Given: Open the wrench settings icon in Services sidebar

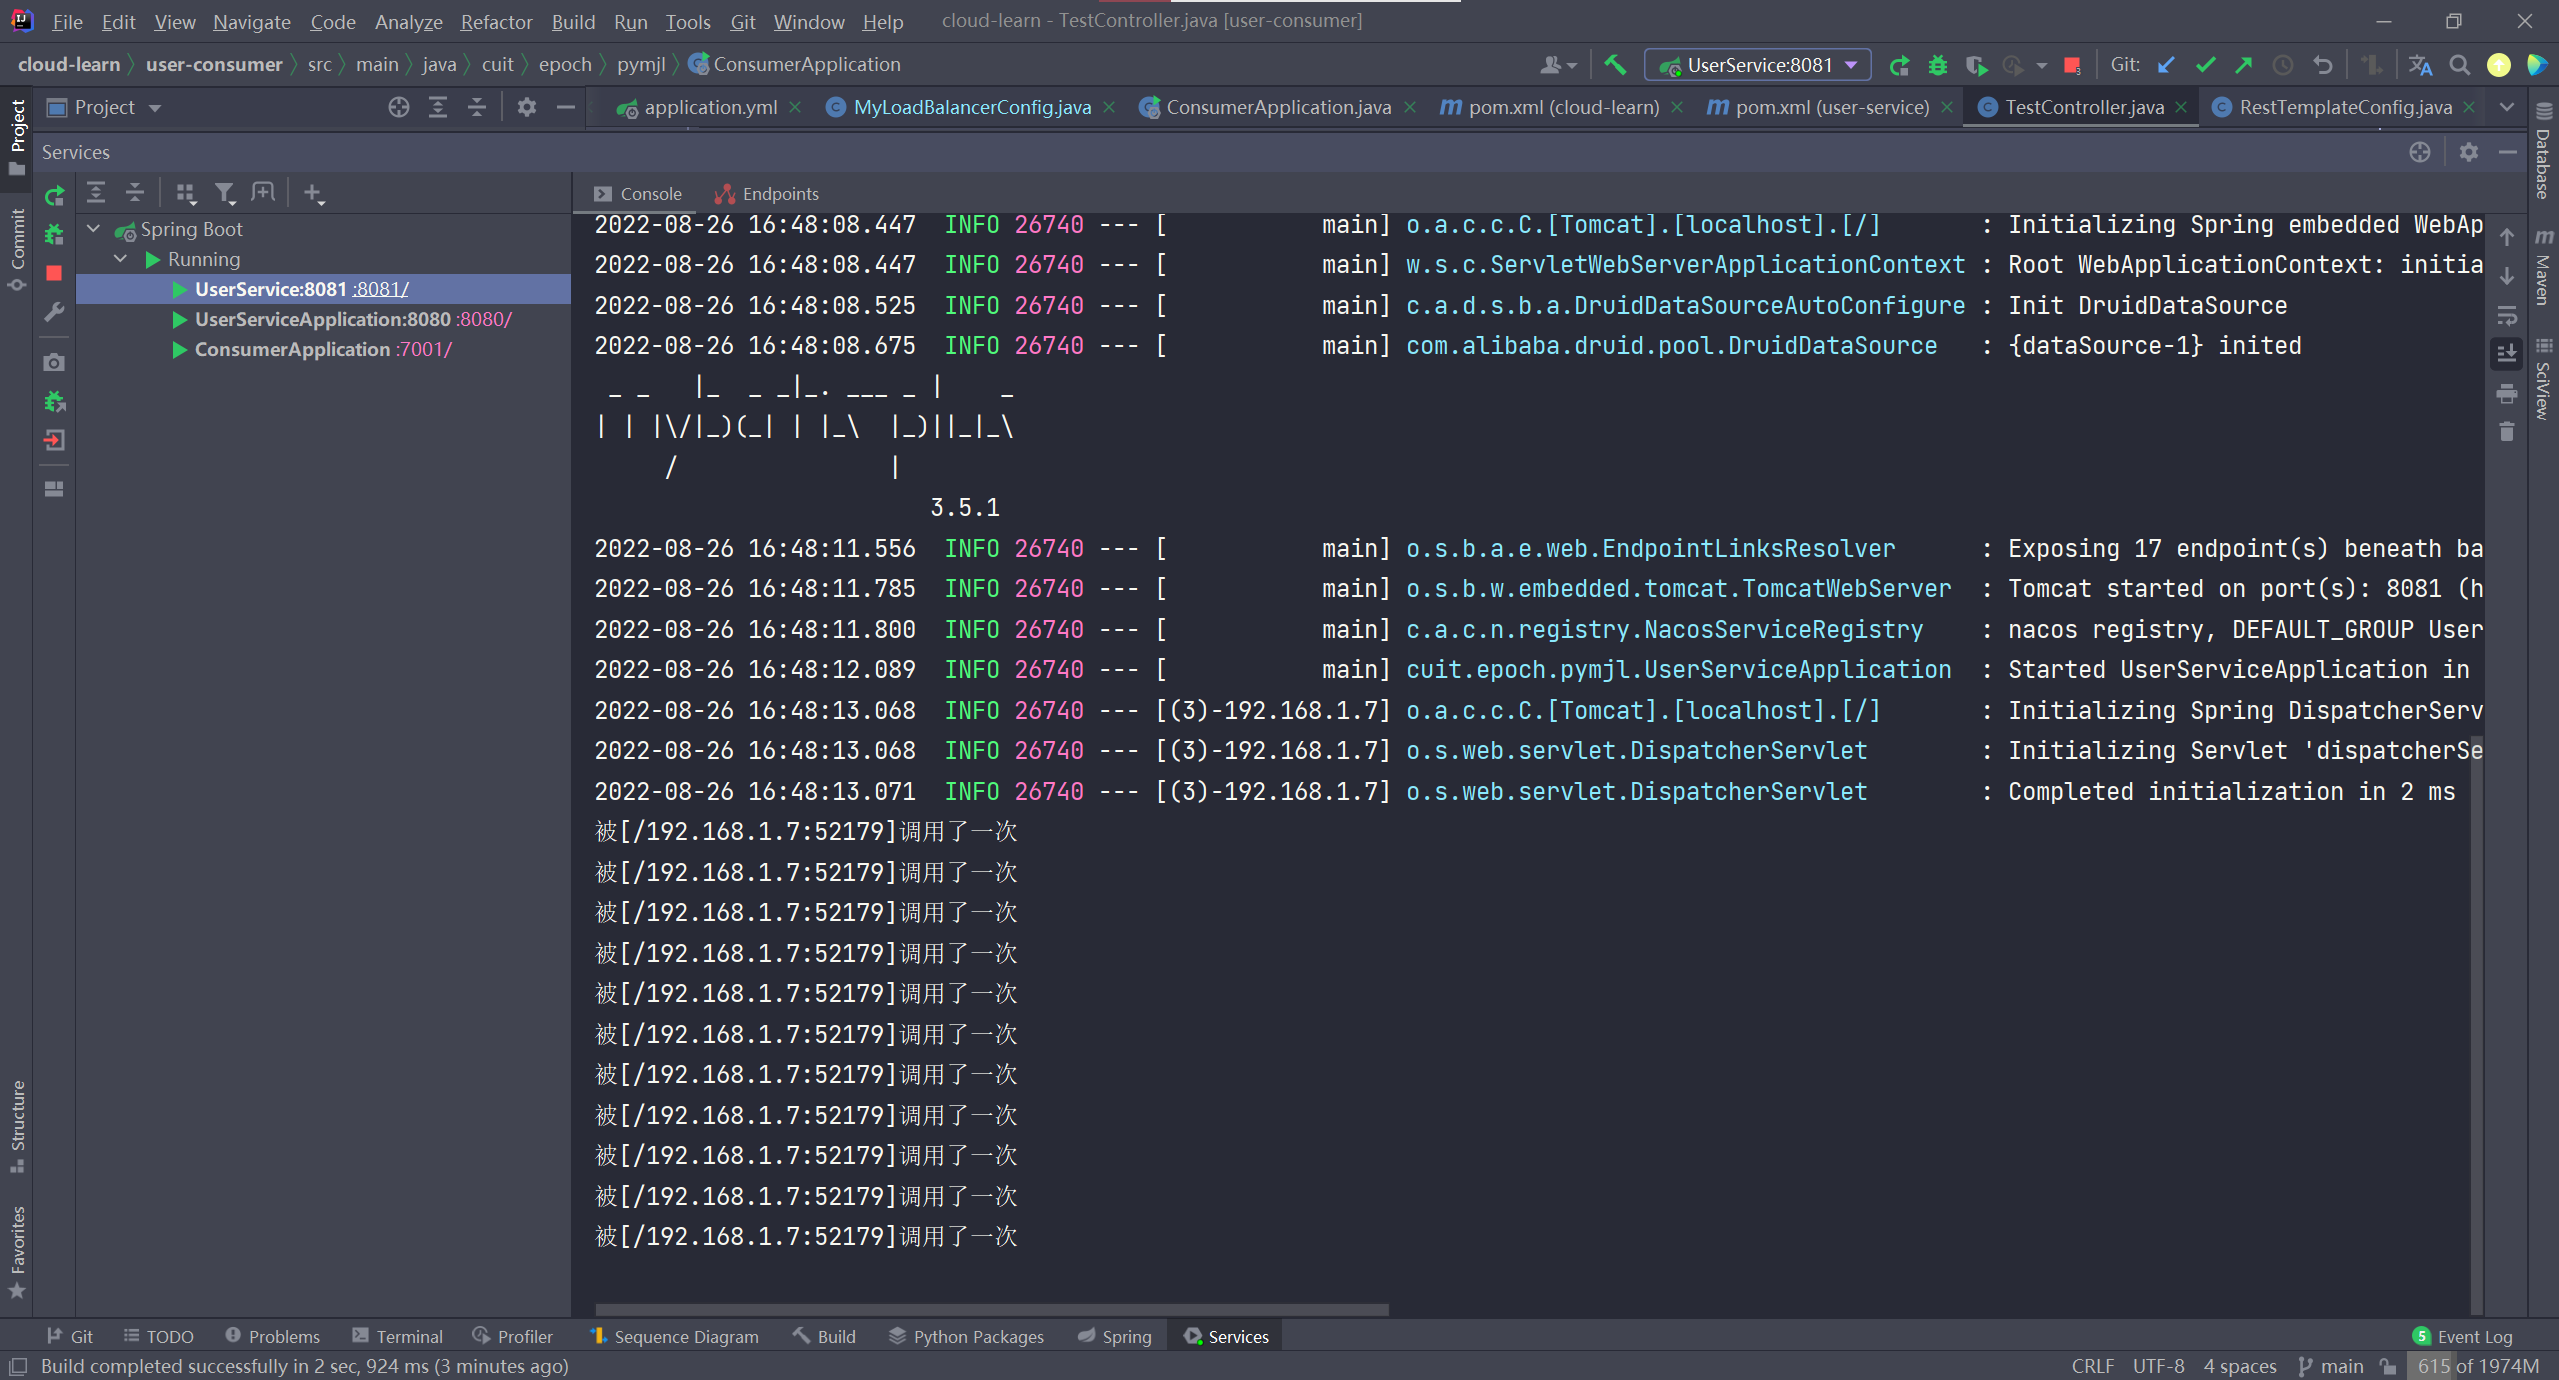Looking at the screenshot, I should click(x=55, y=312).
